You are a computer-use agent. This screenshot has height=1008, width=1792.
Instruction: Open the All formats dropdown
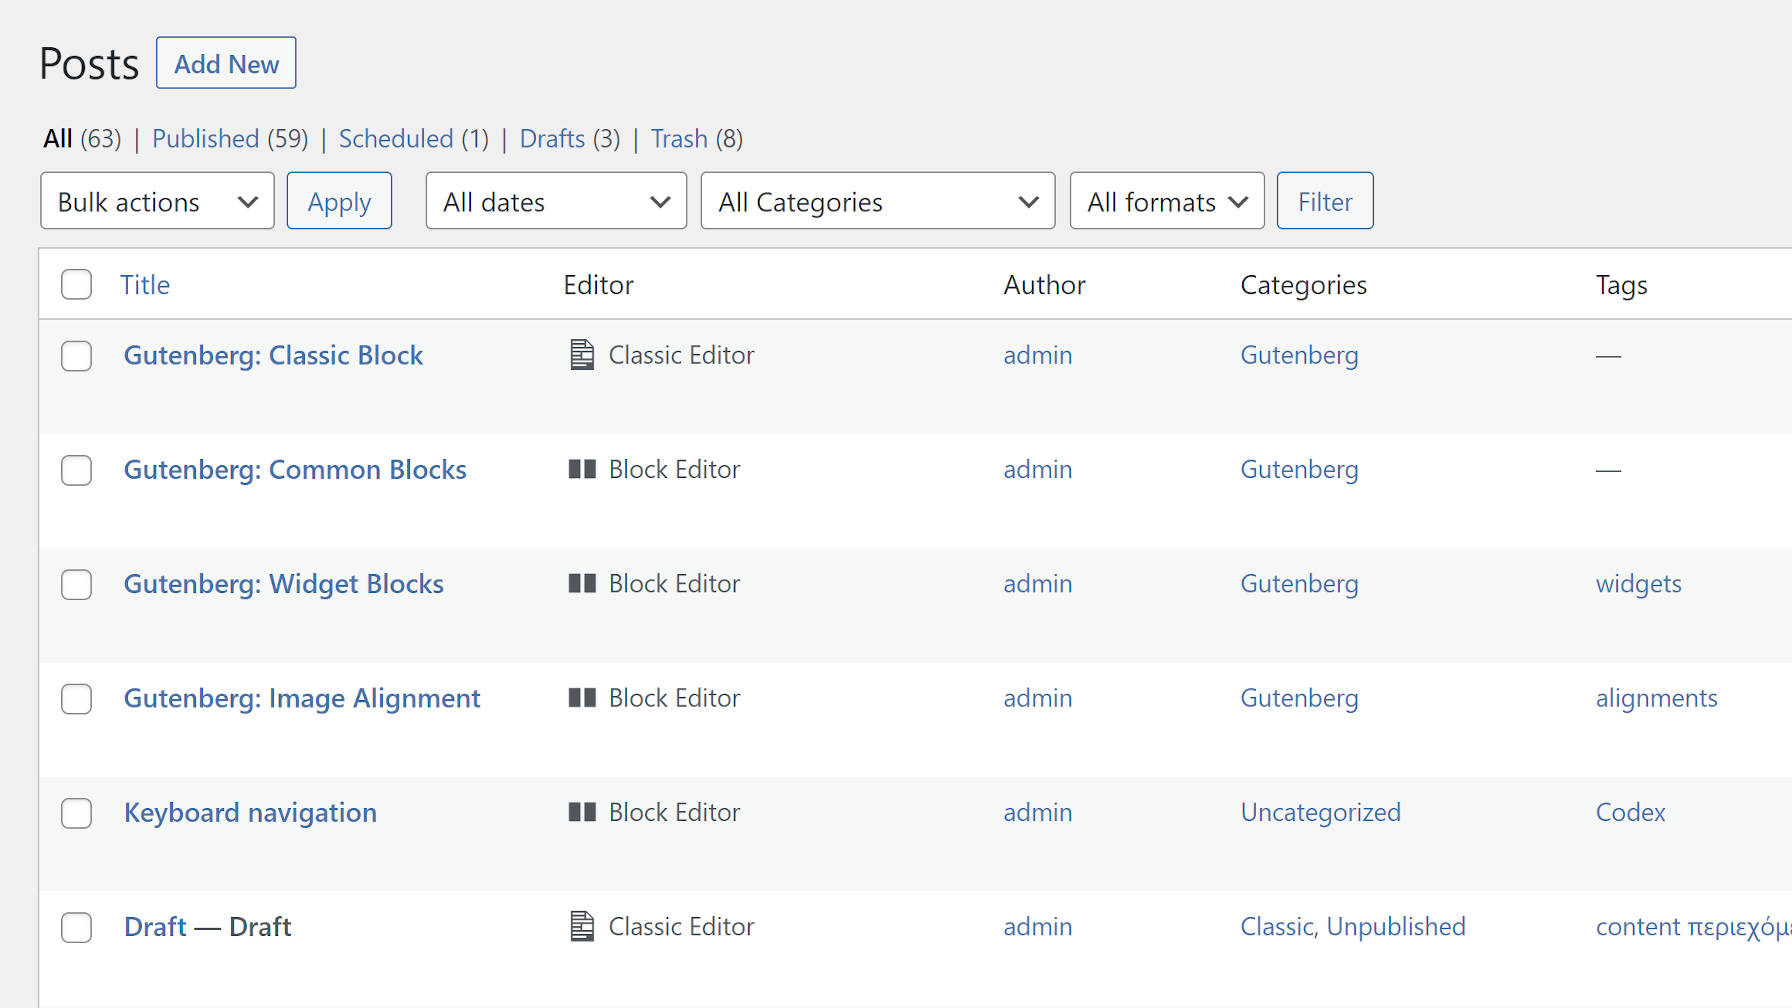[x=1166, y=201]
